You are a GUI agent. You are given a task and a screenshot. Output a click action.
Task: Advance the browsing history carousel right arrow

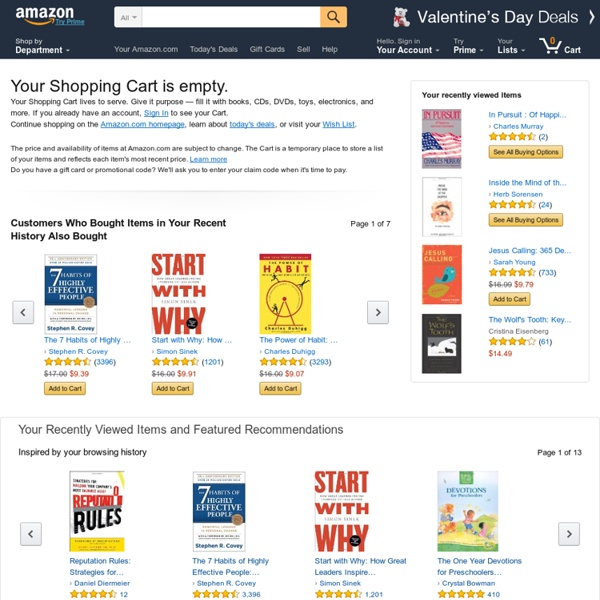569,534
